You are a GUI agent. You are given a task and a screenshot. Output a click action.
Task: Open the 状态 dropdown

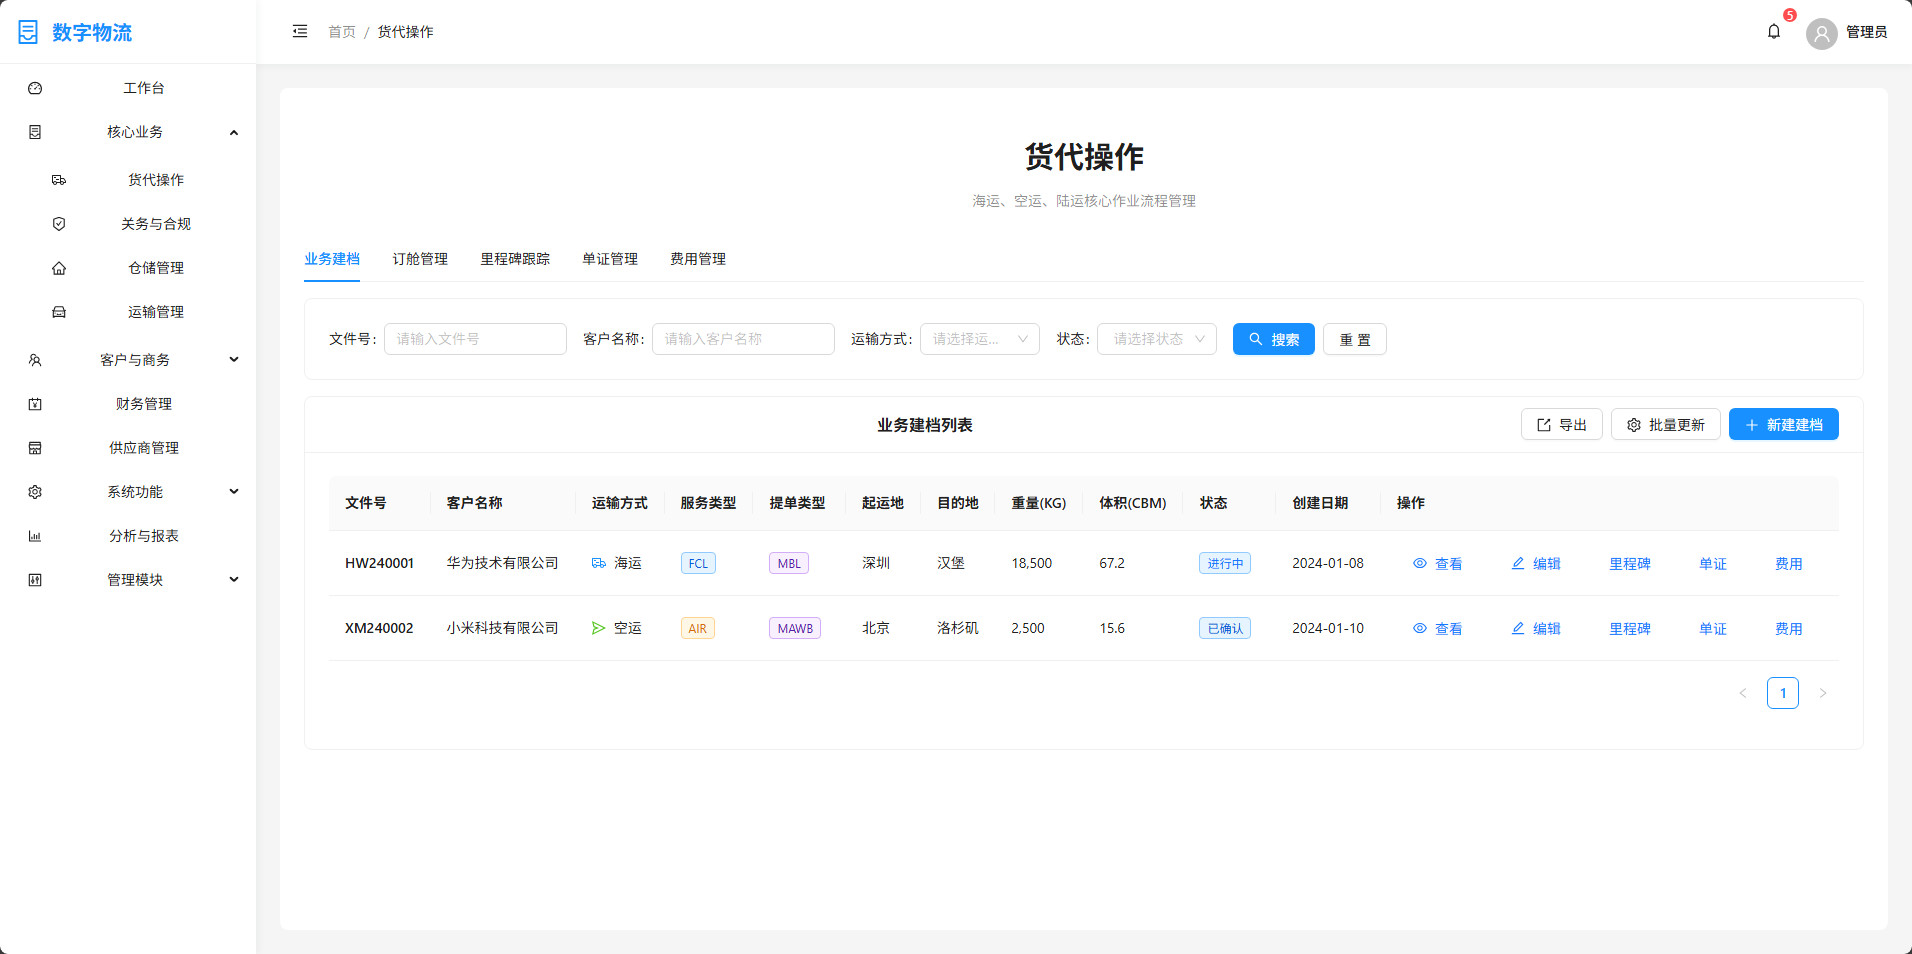point(1156,339)
